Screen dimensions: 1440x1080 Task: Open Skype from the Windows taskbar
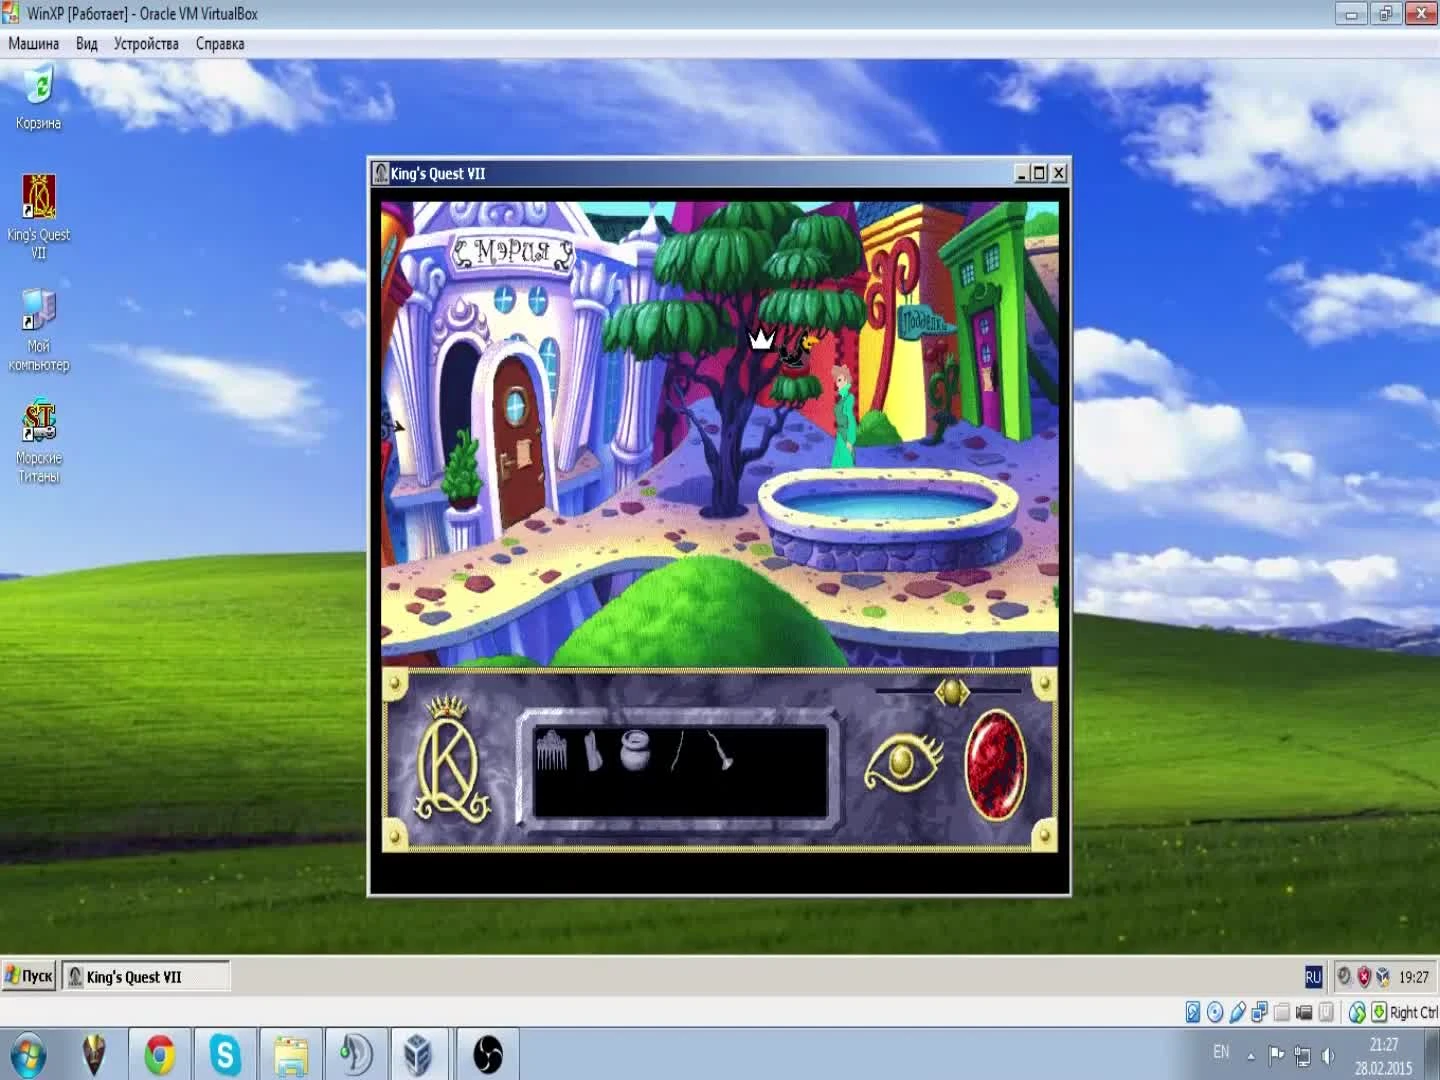(x=225, y=1055)
